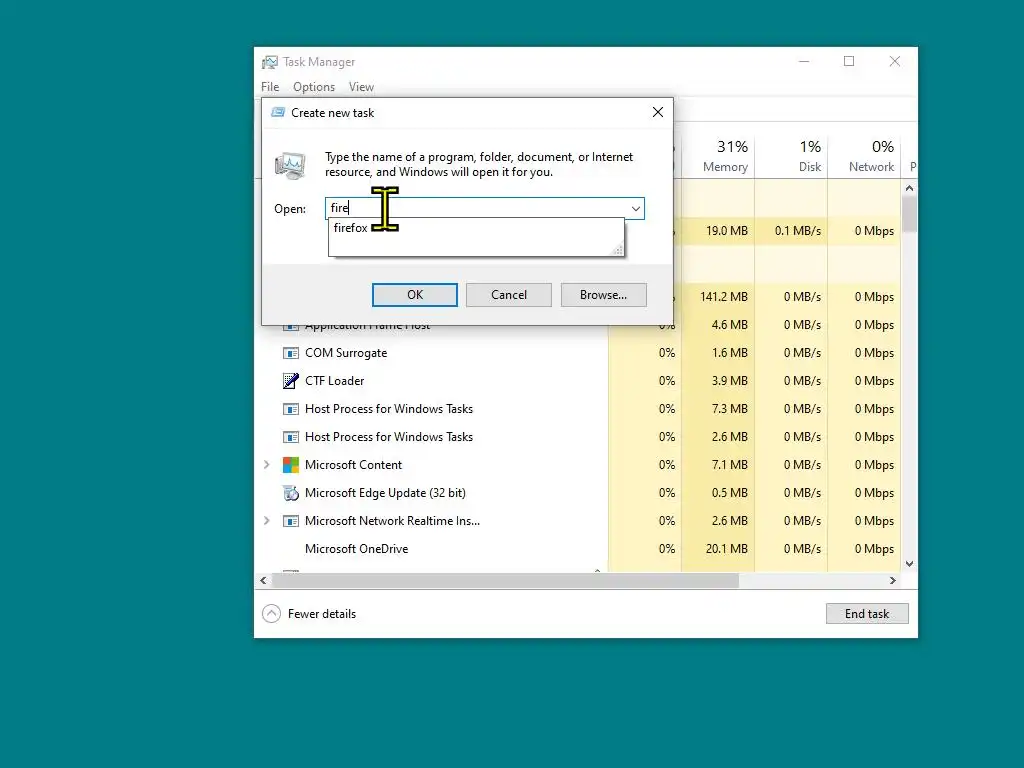Click the horizontal scrollbar left arrow
Image resolution: width=1024 pixels, height=768 pixels.
(x=263, y=581)
